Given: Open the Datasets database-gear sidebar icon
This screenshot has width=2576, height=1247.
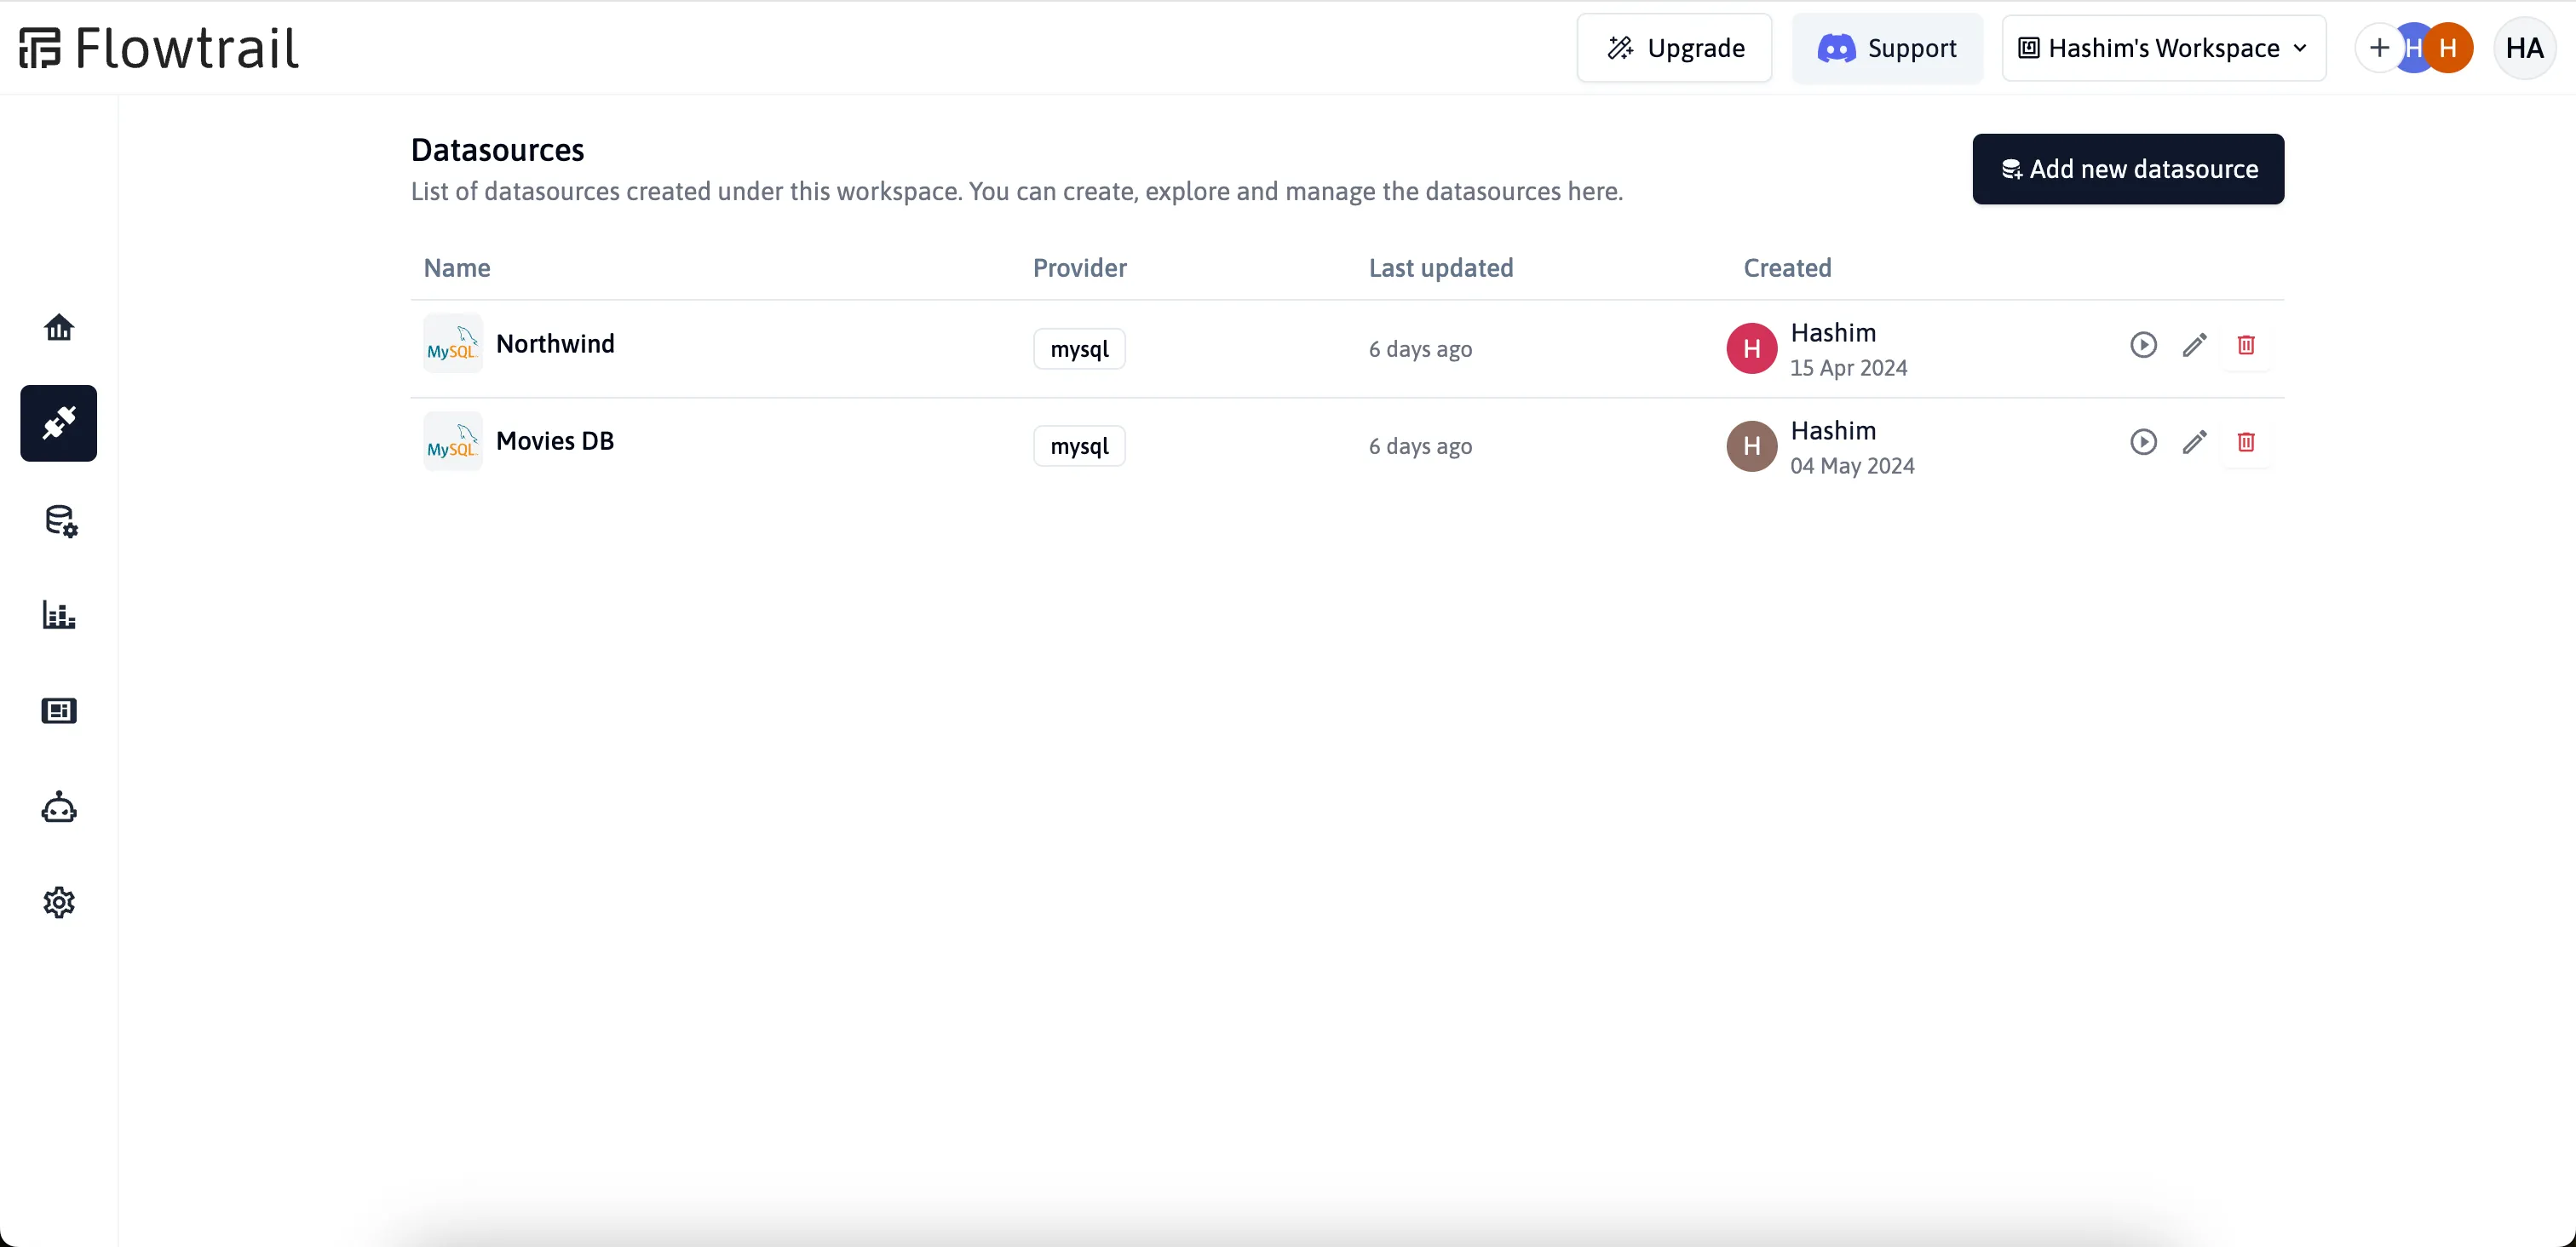Looking at the screenshot, I should tap(60, 520).
